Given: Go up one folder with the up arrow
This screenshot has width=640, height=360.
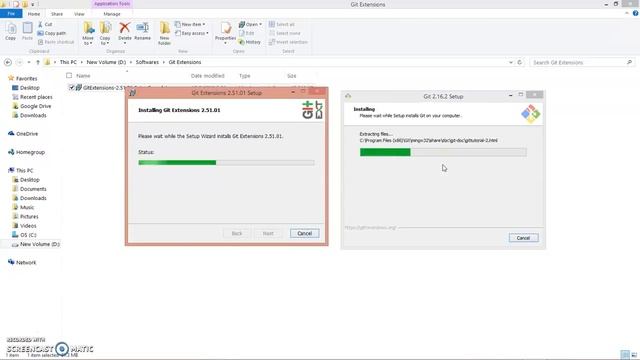Looking at the screenshot, I should coord(38,62).
